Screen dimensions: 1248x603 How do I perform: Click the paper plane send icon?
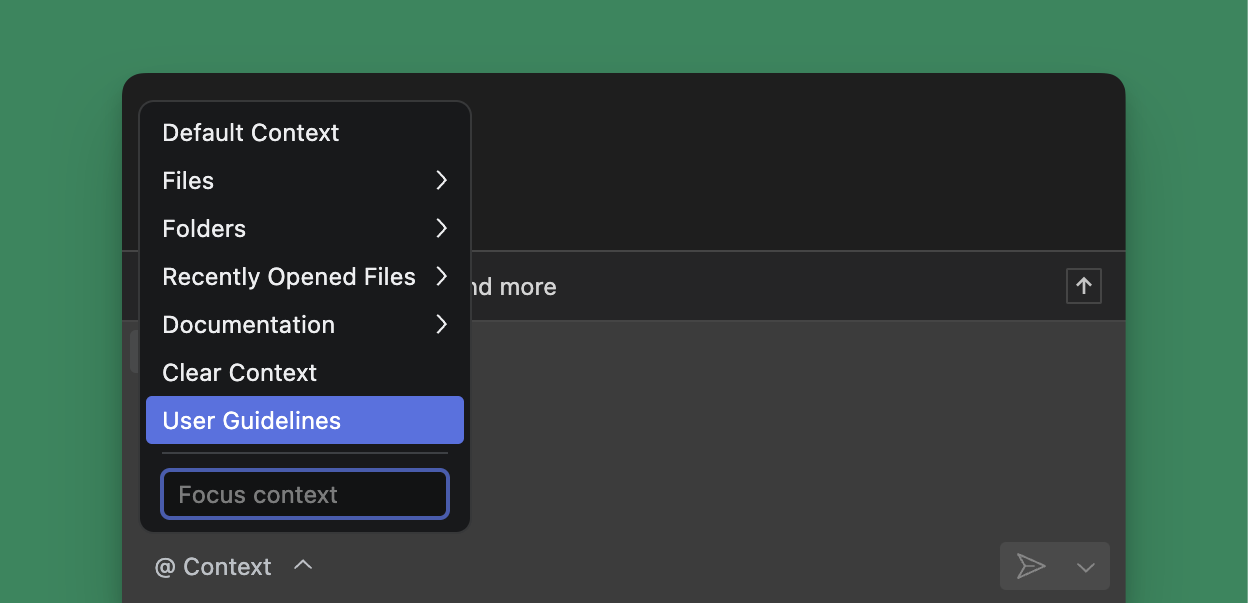click(1031, 566)
